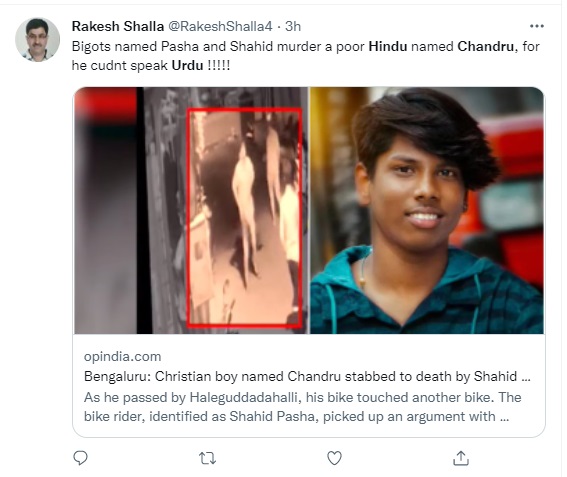567x477 pixels.
Task: Open the portrait photo of boy in teal hoodie
Action: click(x=427, y=210)
